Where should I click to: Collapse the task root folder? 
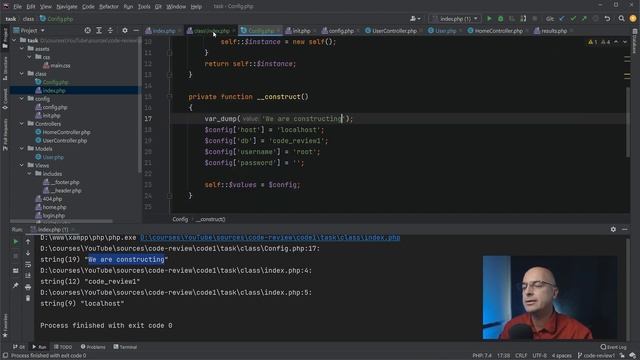[15, 40]
